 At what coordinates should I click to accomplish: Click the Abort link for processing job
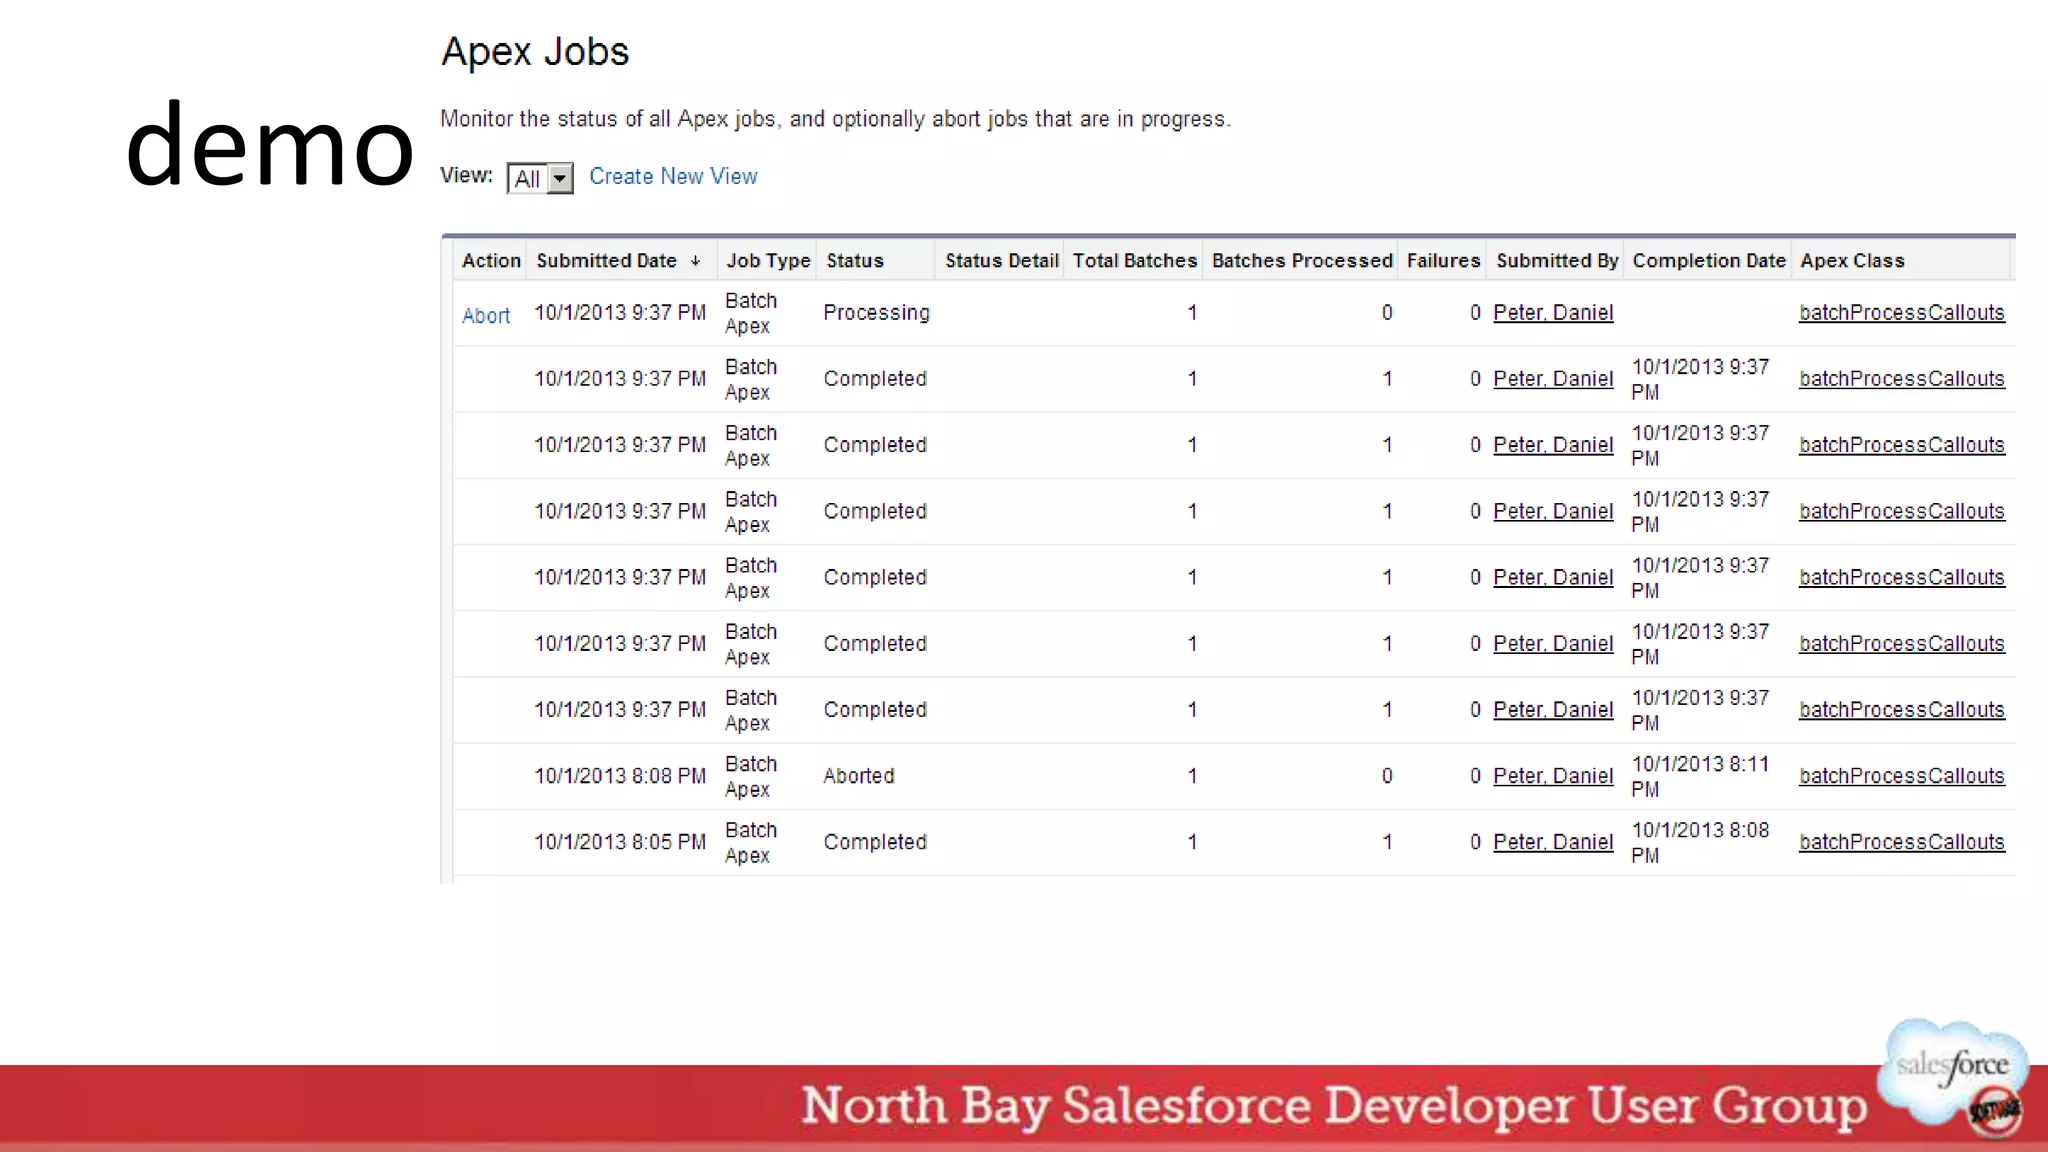486,316
